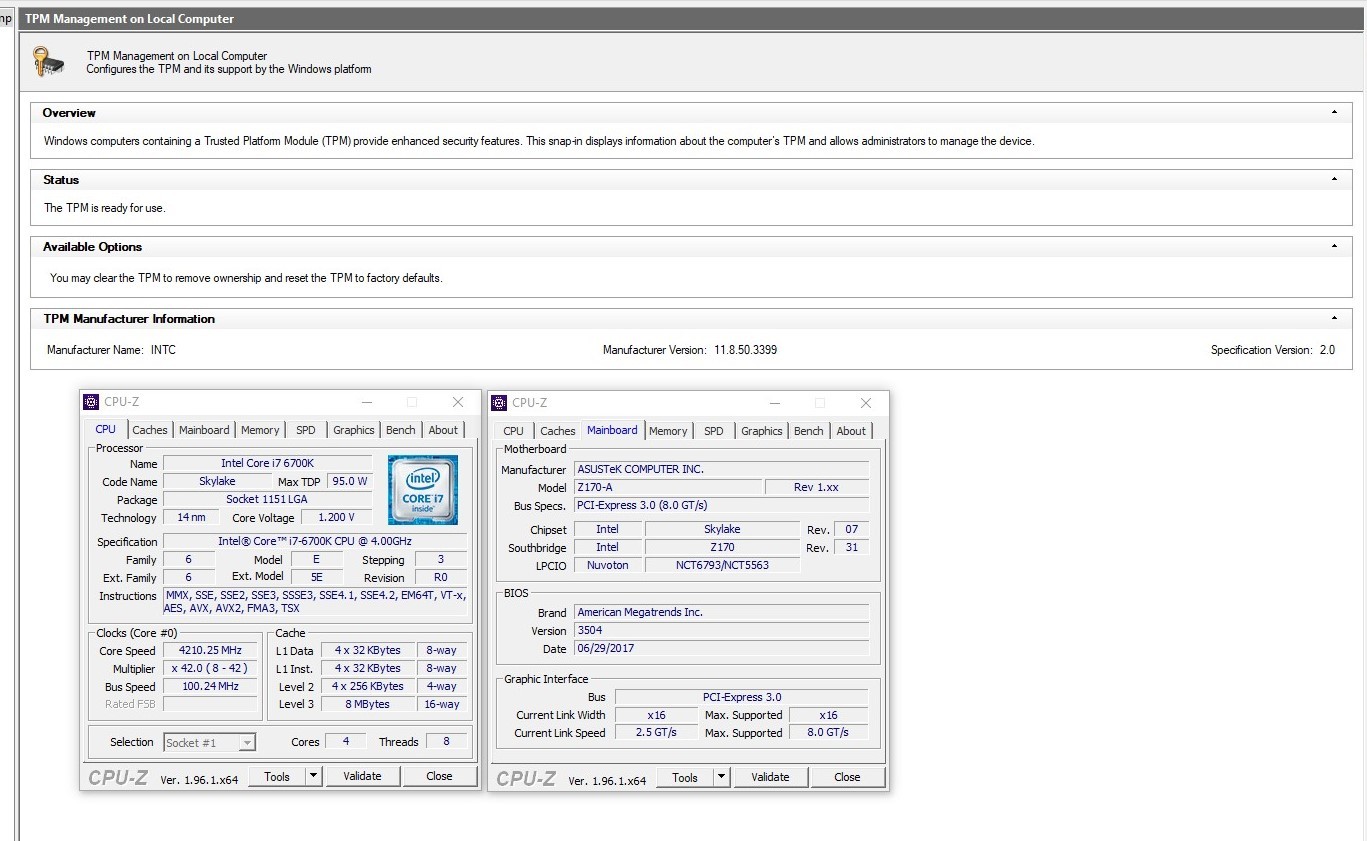
Task: Collapse the Available Options section
Action: (x=1334, y=247)
